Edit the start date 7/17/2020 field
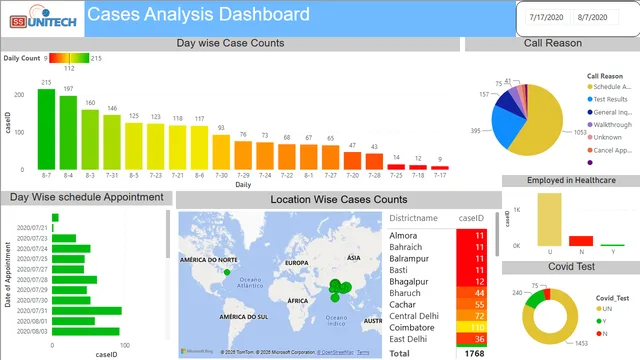The width and height of the screenshot is (640, 360). 546,17
